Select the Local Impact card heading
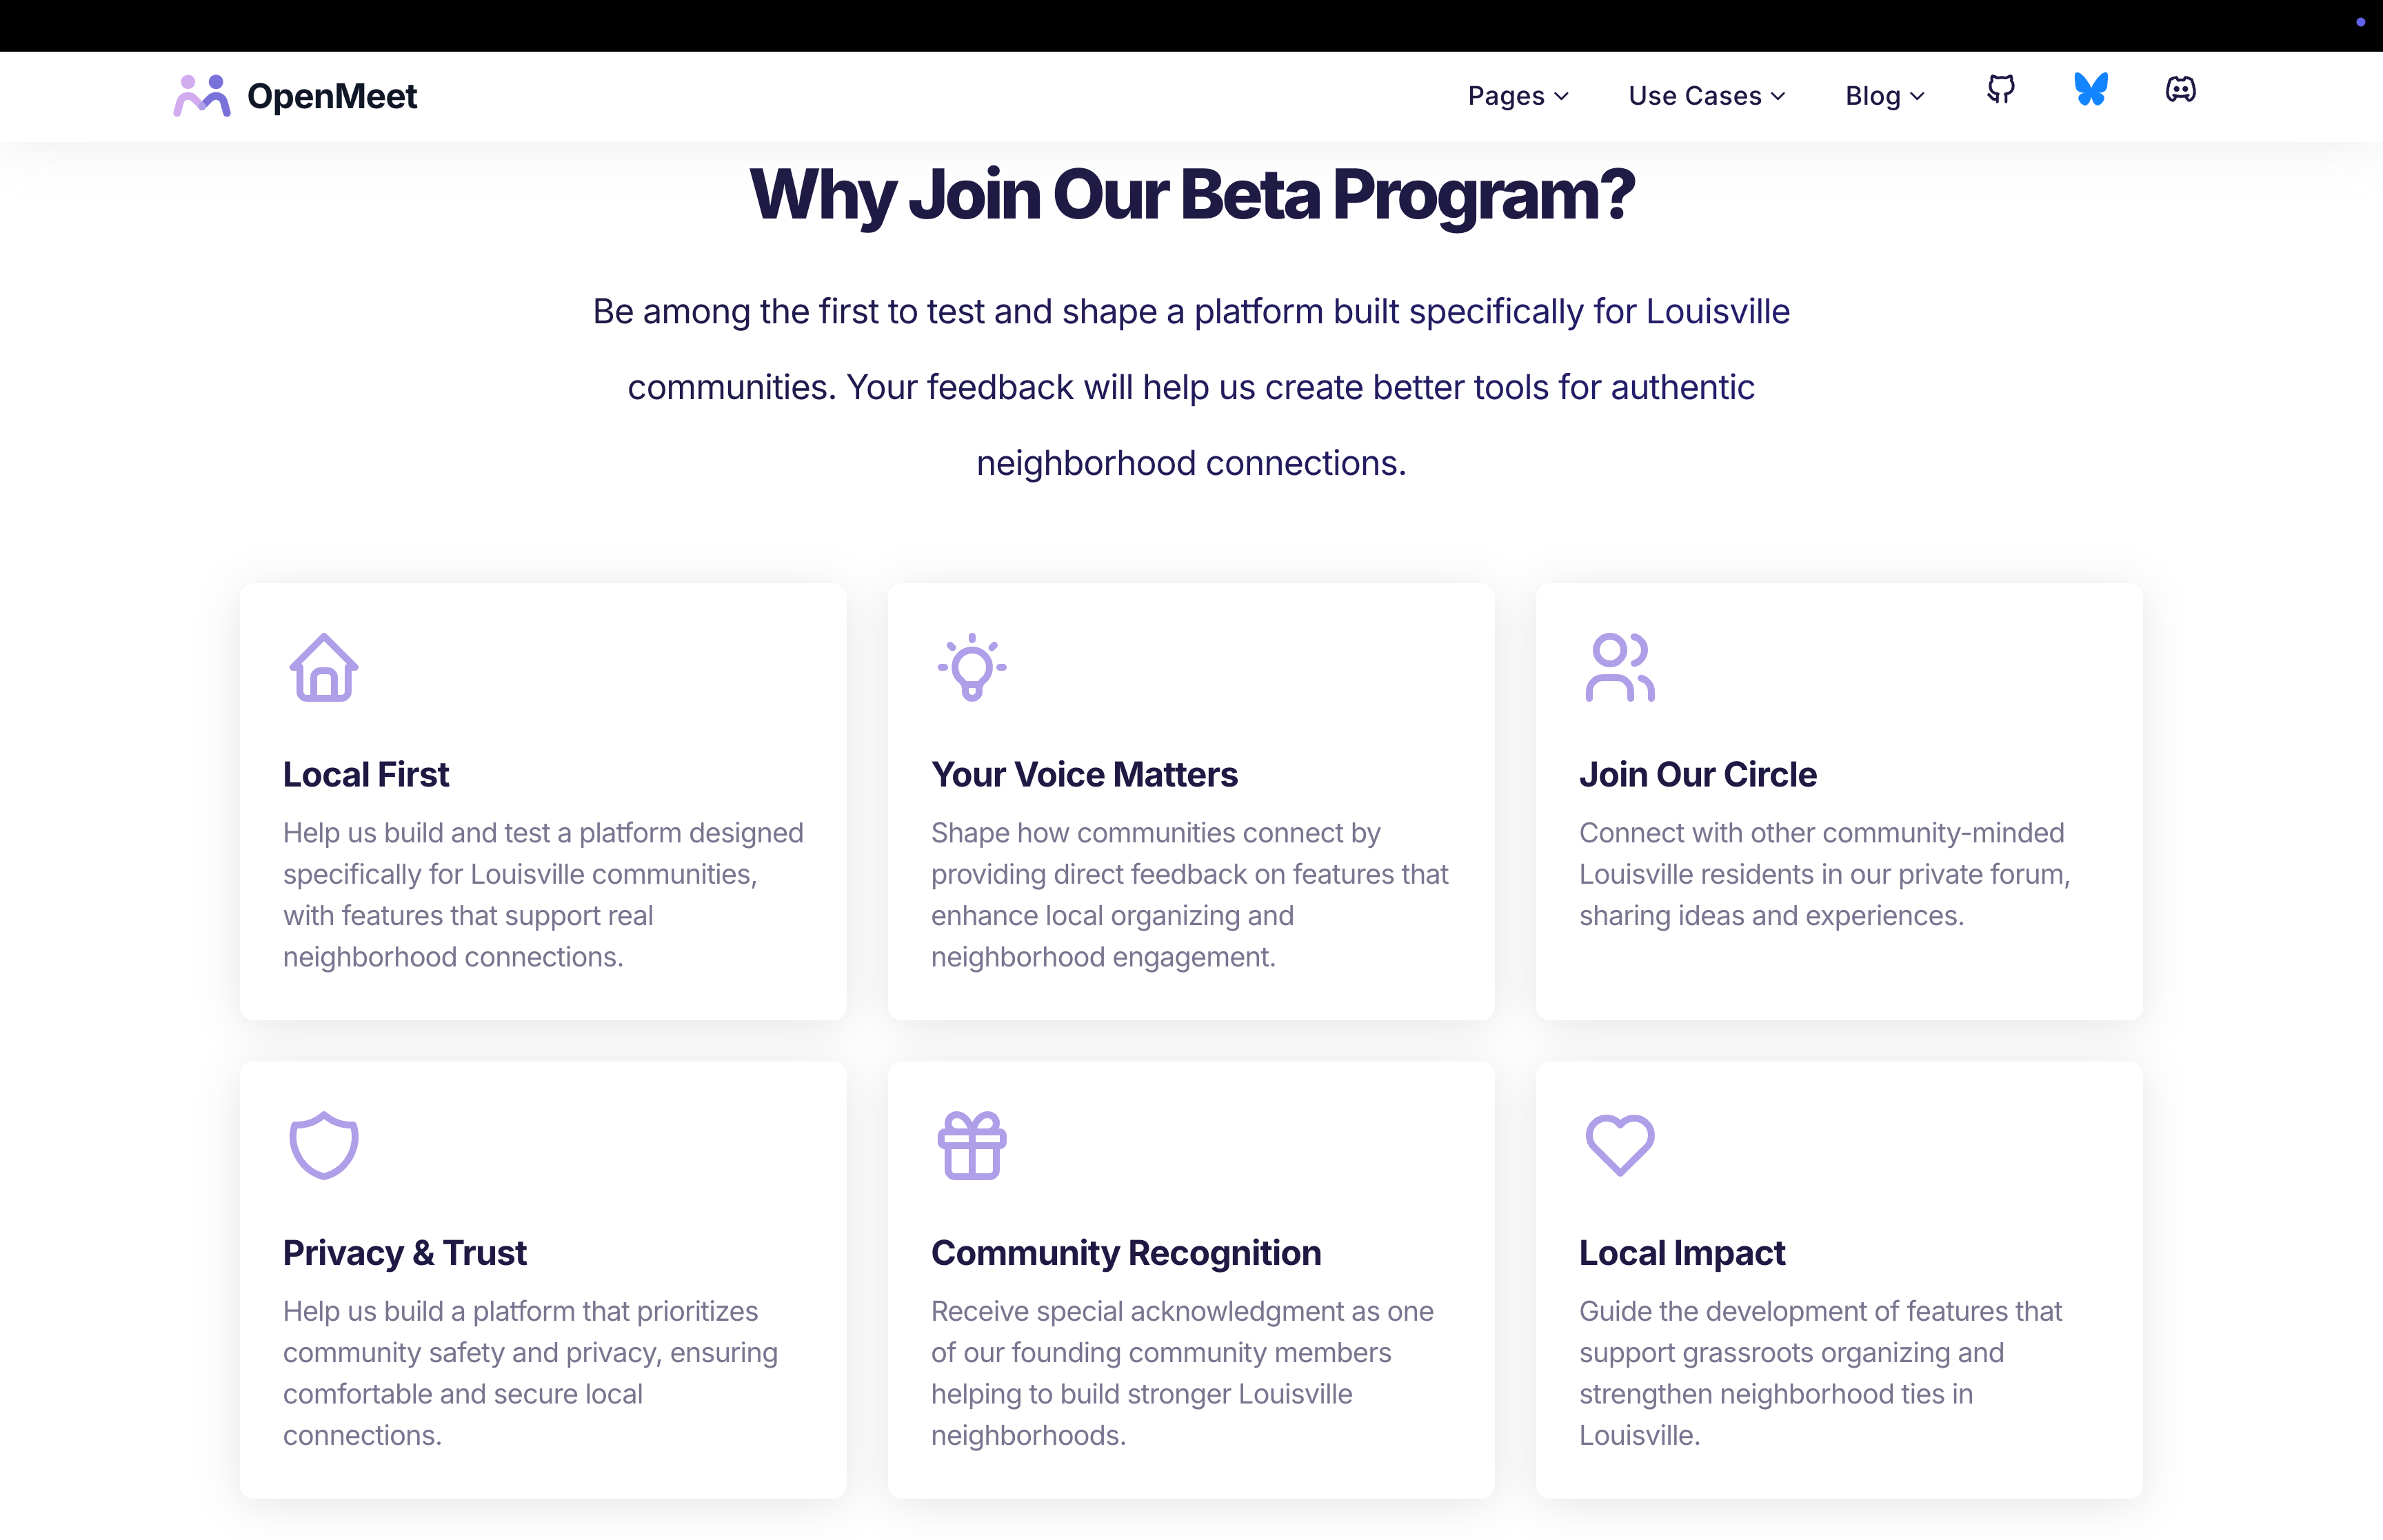This screenshot has width=2383, height=1540. 1682,1253
